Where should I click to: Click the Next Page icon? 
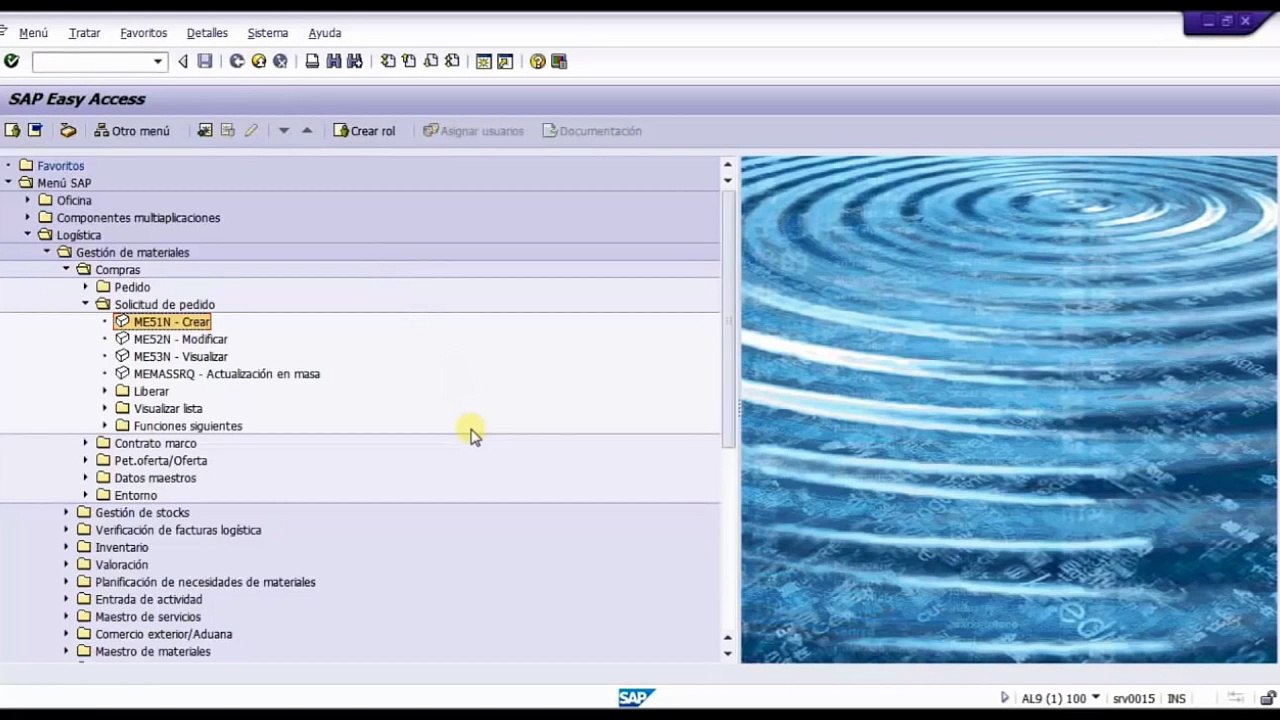(431, 61)
